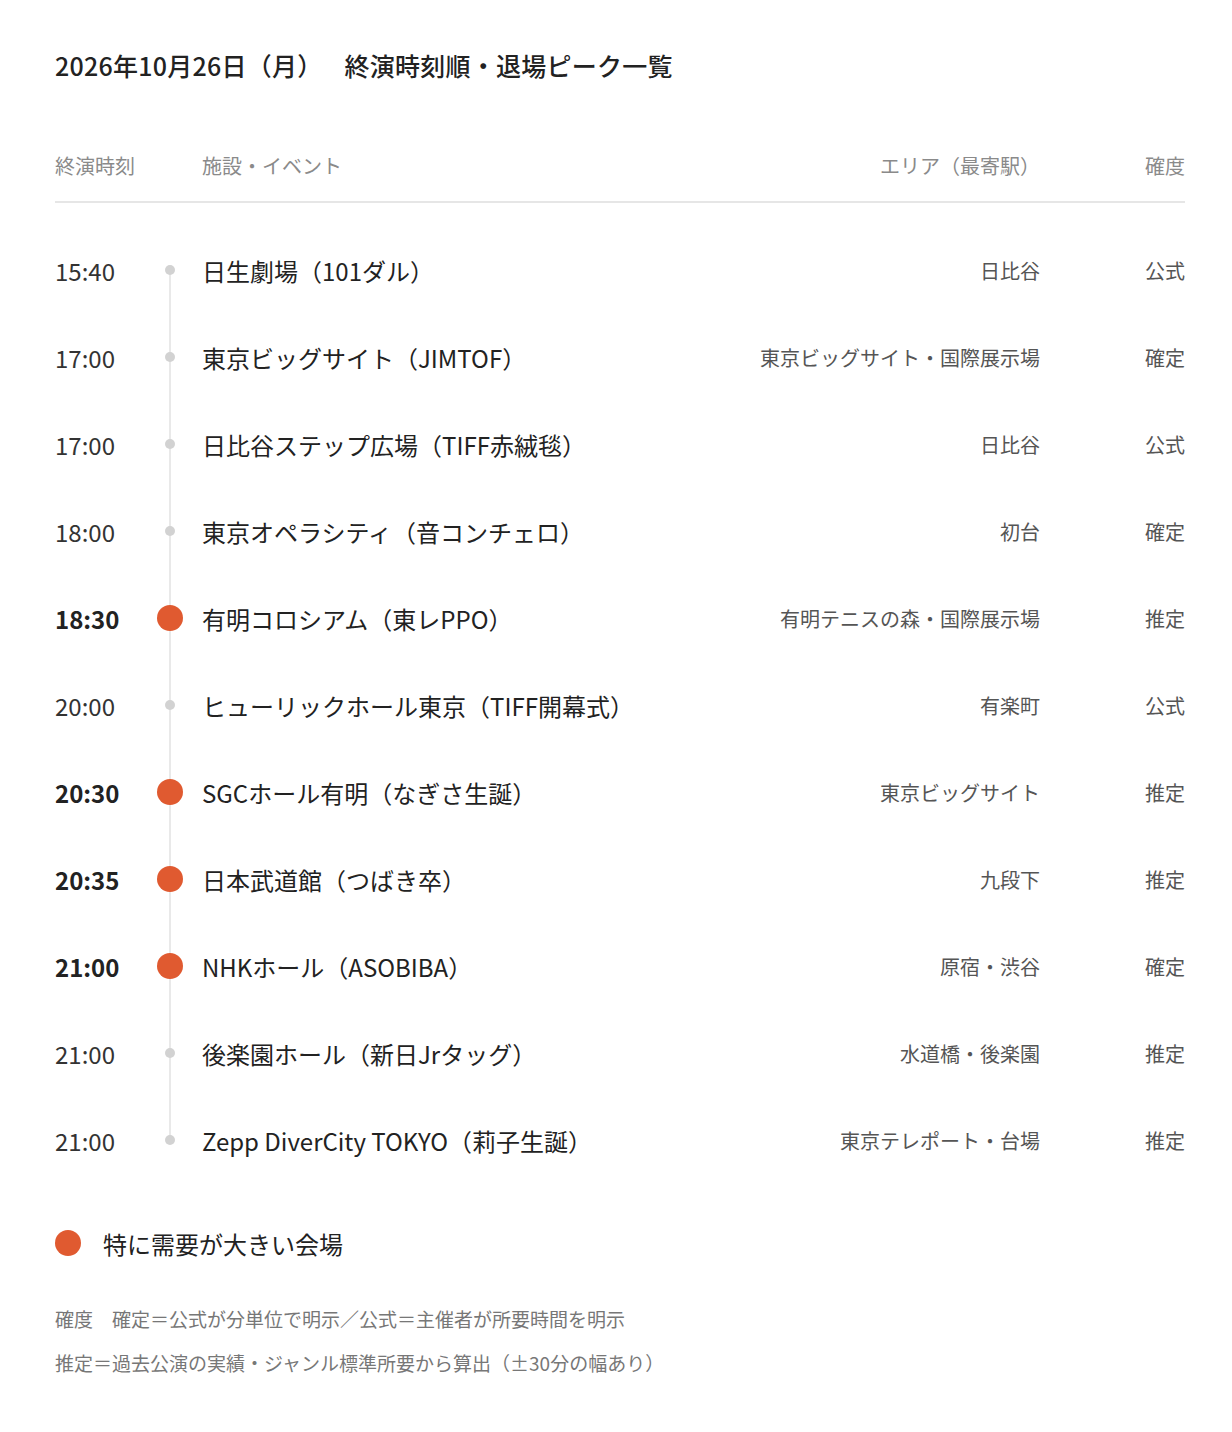Click the orange legend dot for 特に需要が大きい会場

tap(68, 1244)
